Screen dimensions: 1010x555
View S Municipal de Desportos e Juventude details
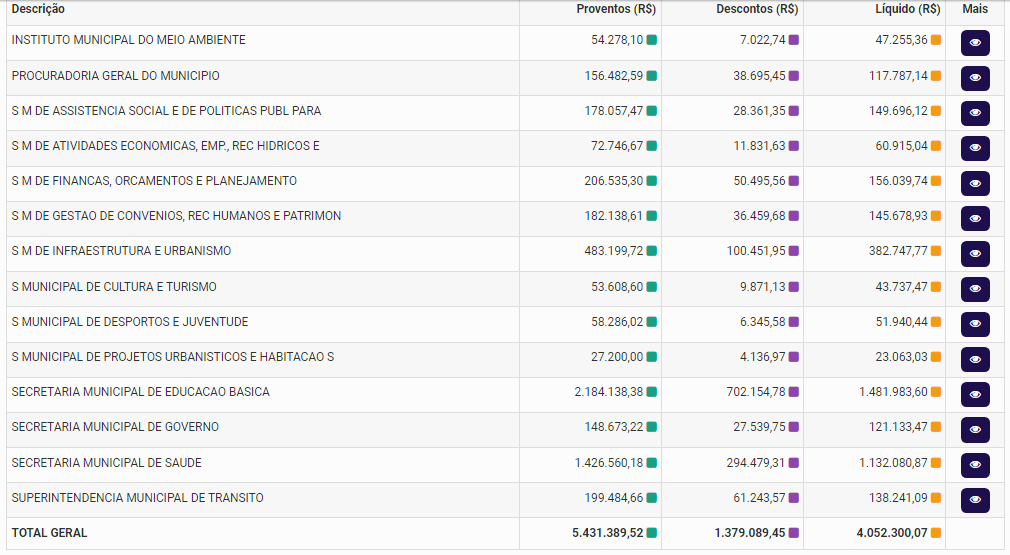(x=975, y=324)
